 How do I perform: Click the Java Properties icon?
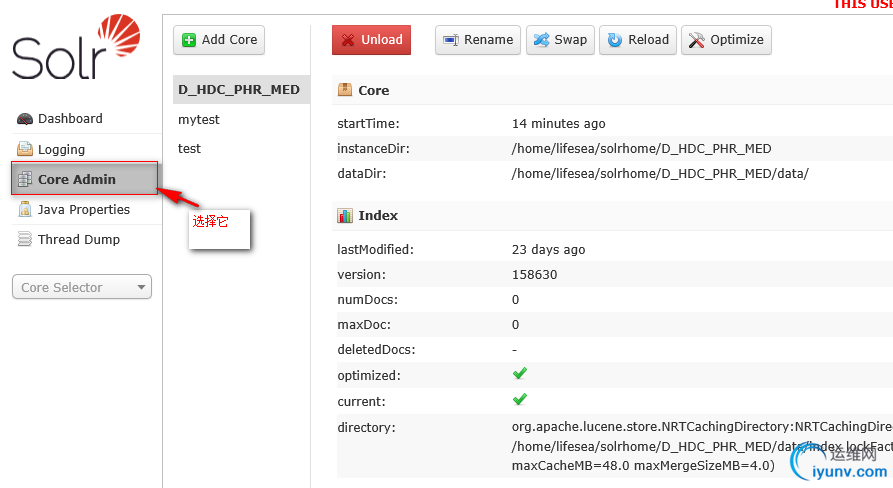pos(24,209)
